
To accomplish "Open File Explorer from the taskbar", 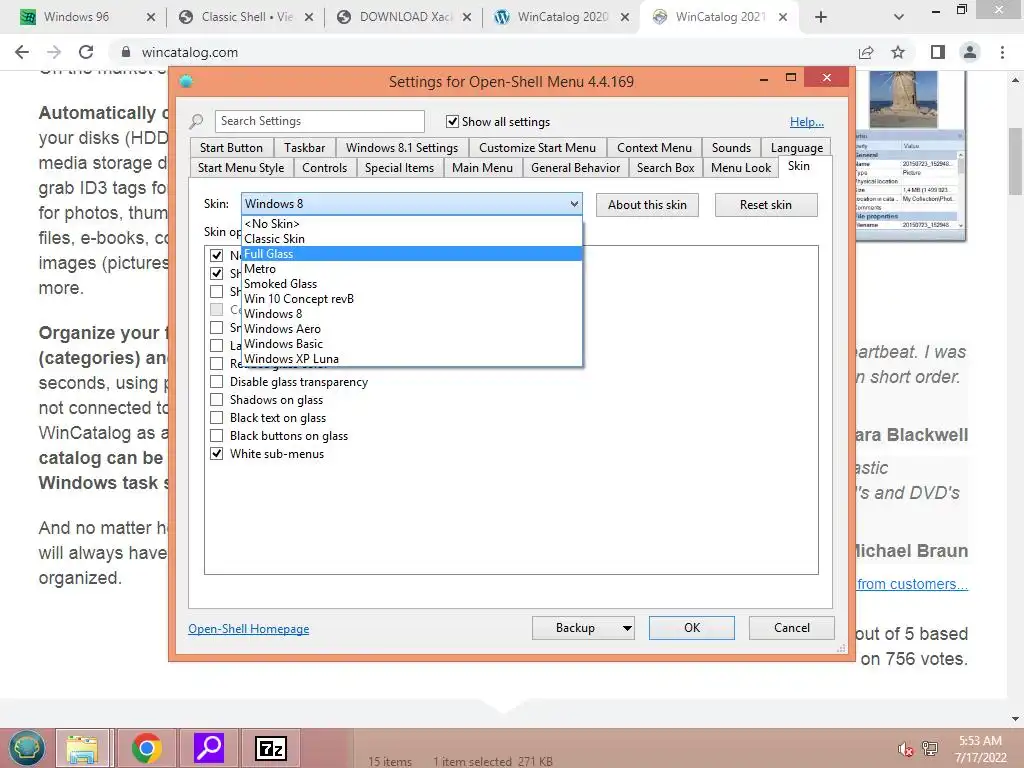I will pos(82,748).
